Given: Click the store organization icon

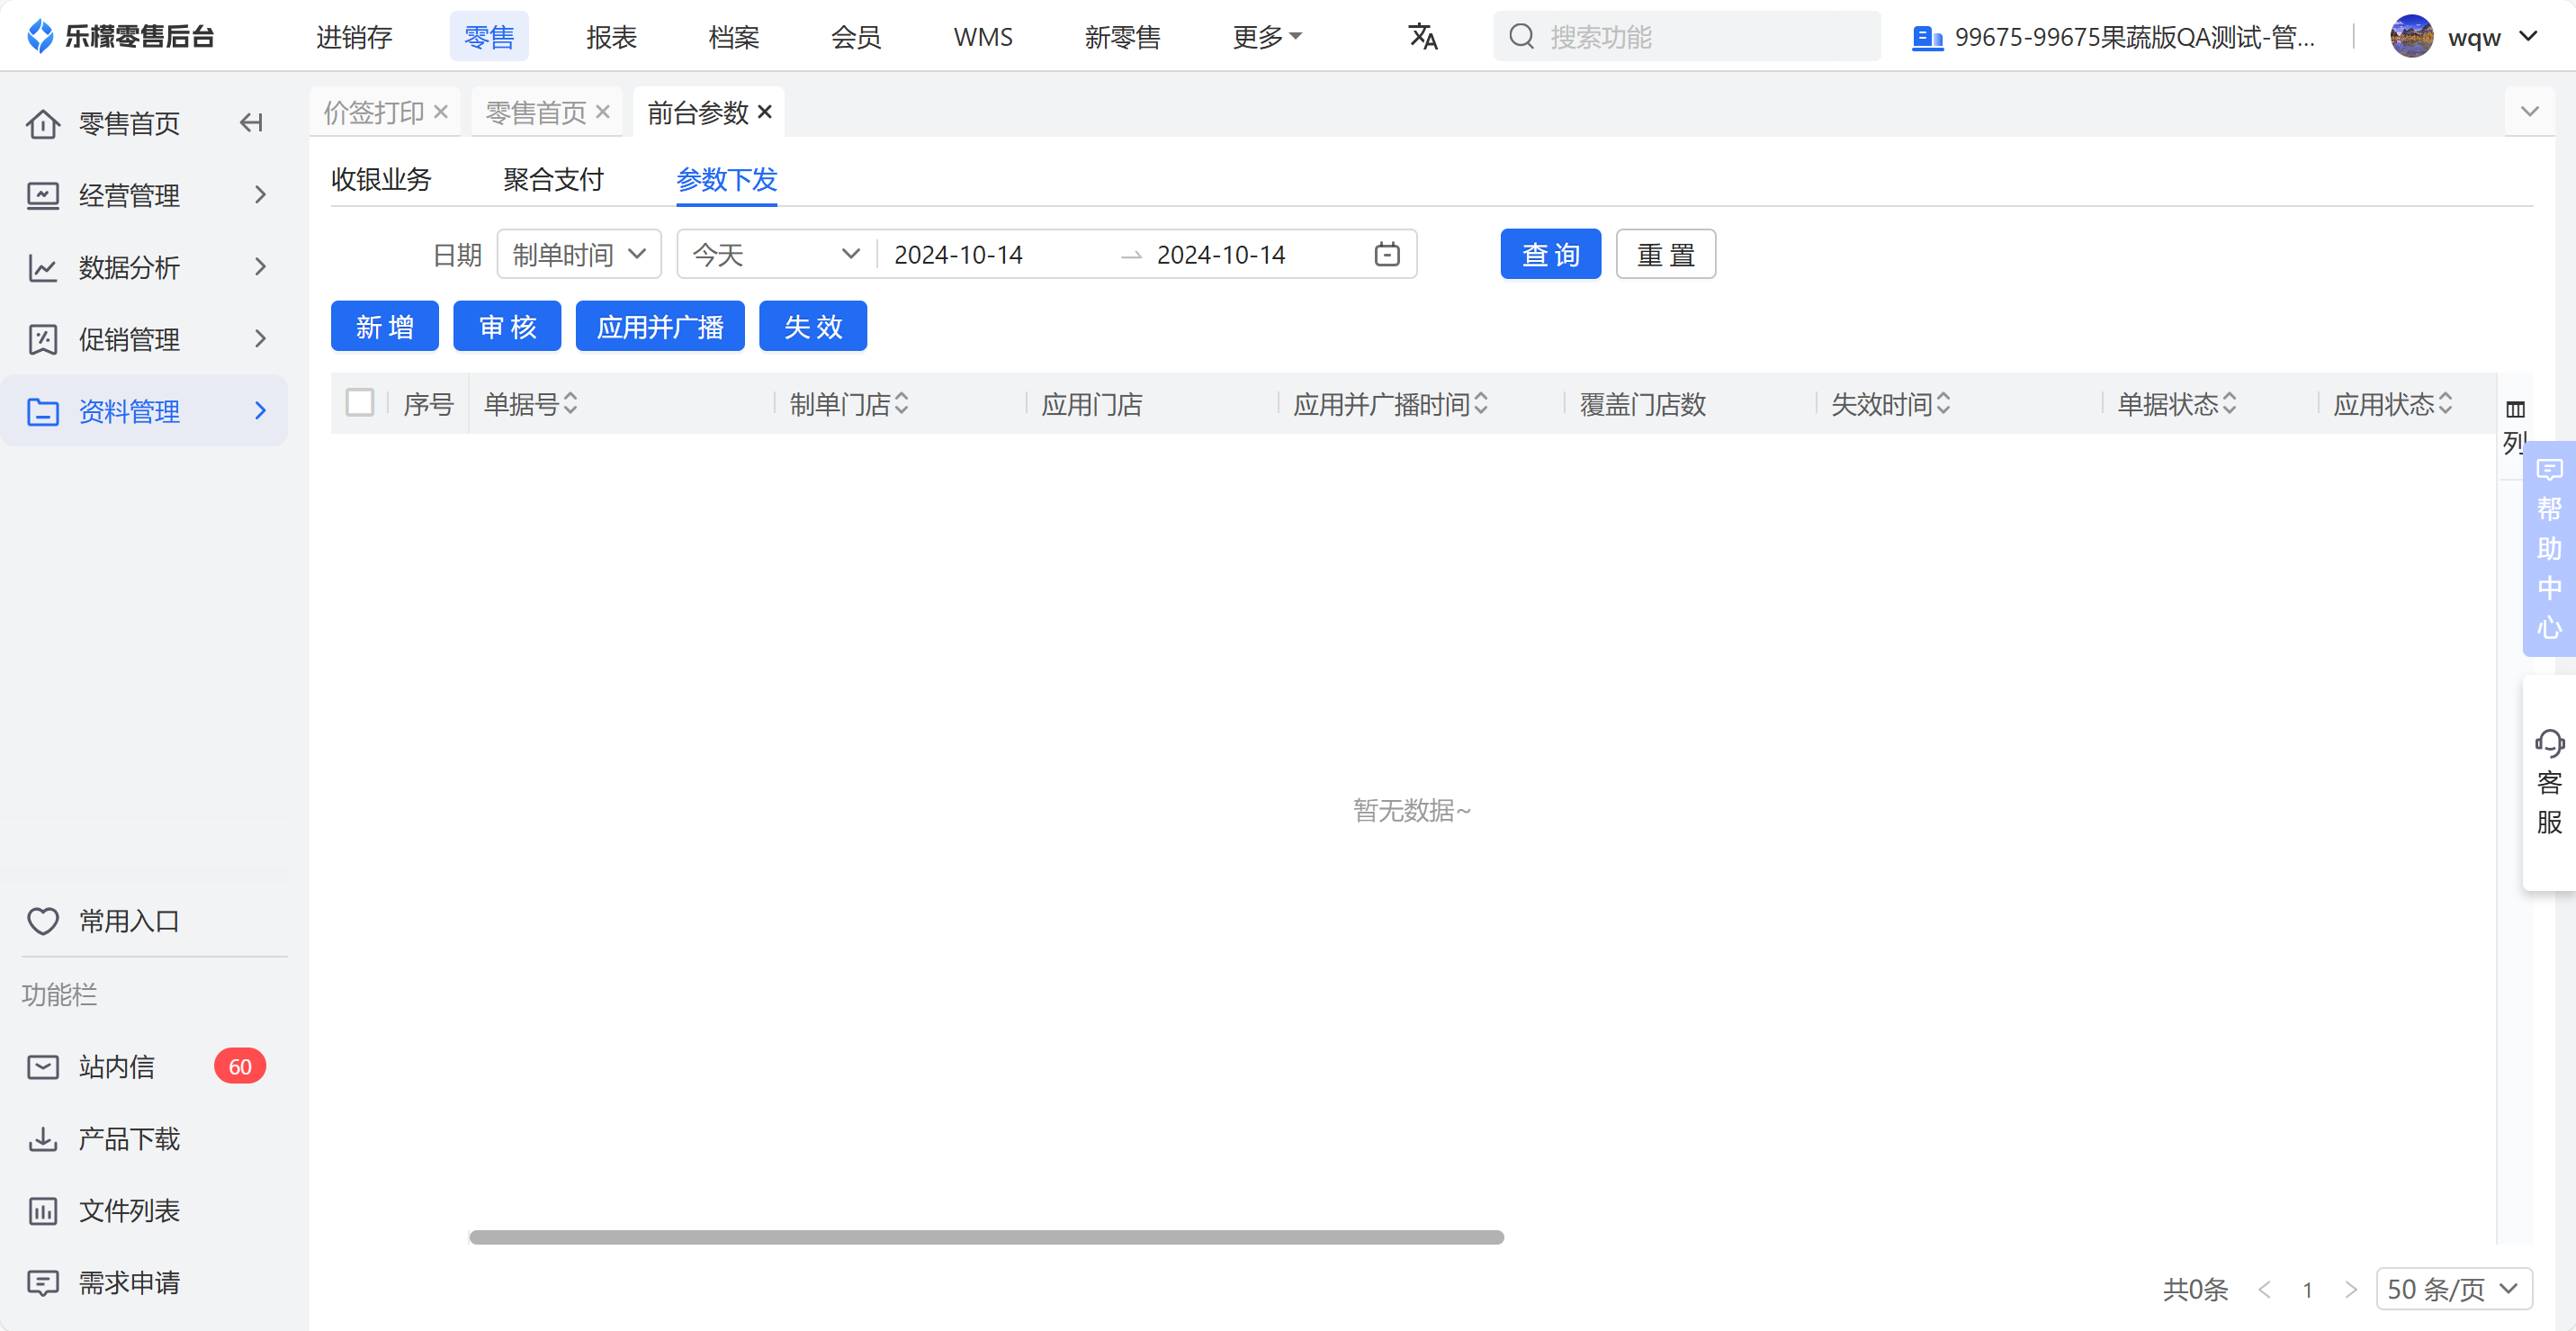Looking at the screenshot, I should click(1927, 38).
